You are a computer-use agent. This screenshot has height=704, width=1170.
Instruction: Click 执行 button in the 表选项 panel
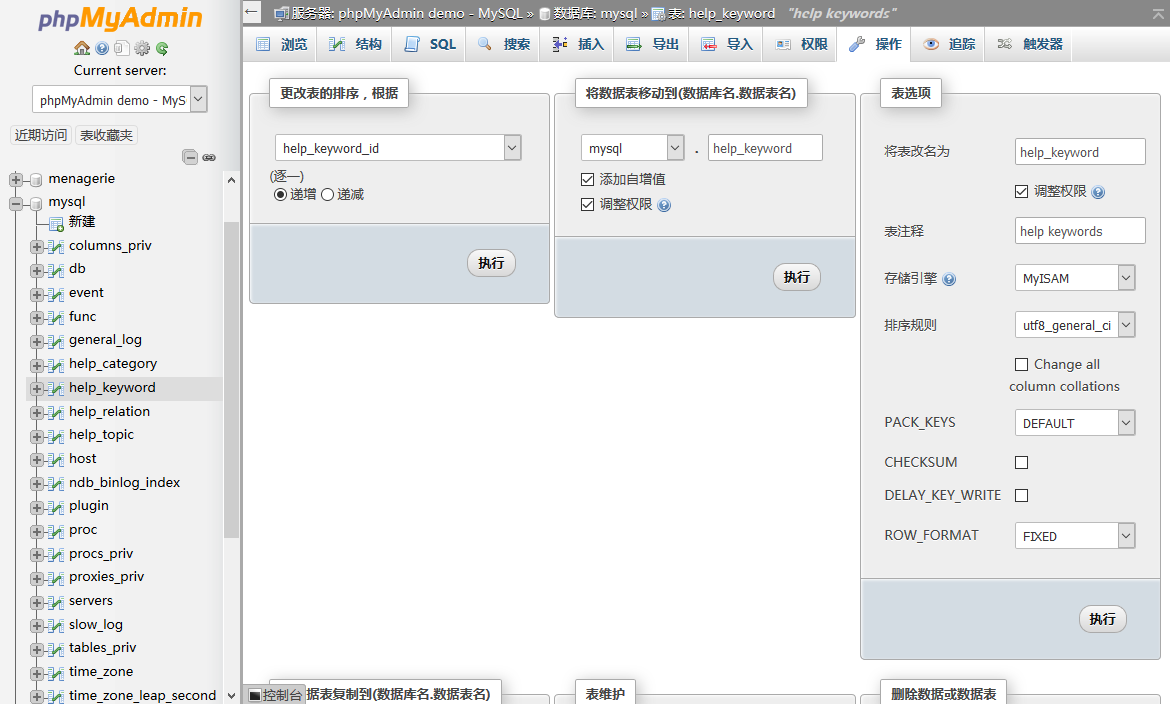(1102, 619)
